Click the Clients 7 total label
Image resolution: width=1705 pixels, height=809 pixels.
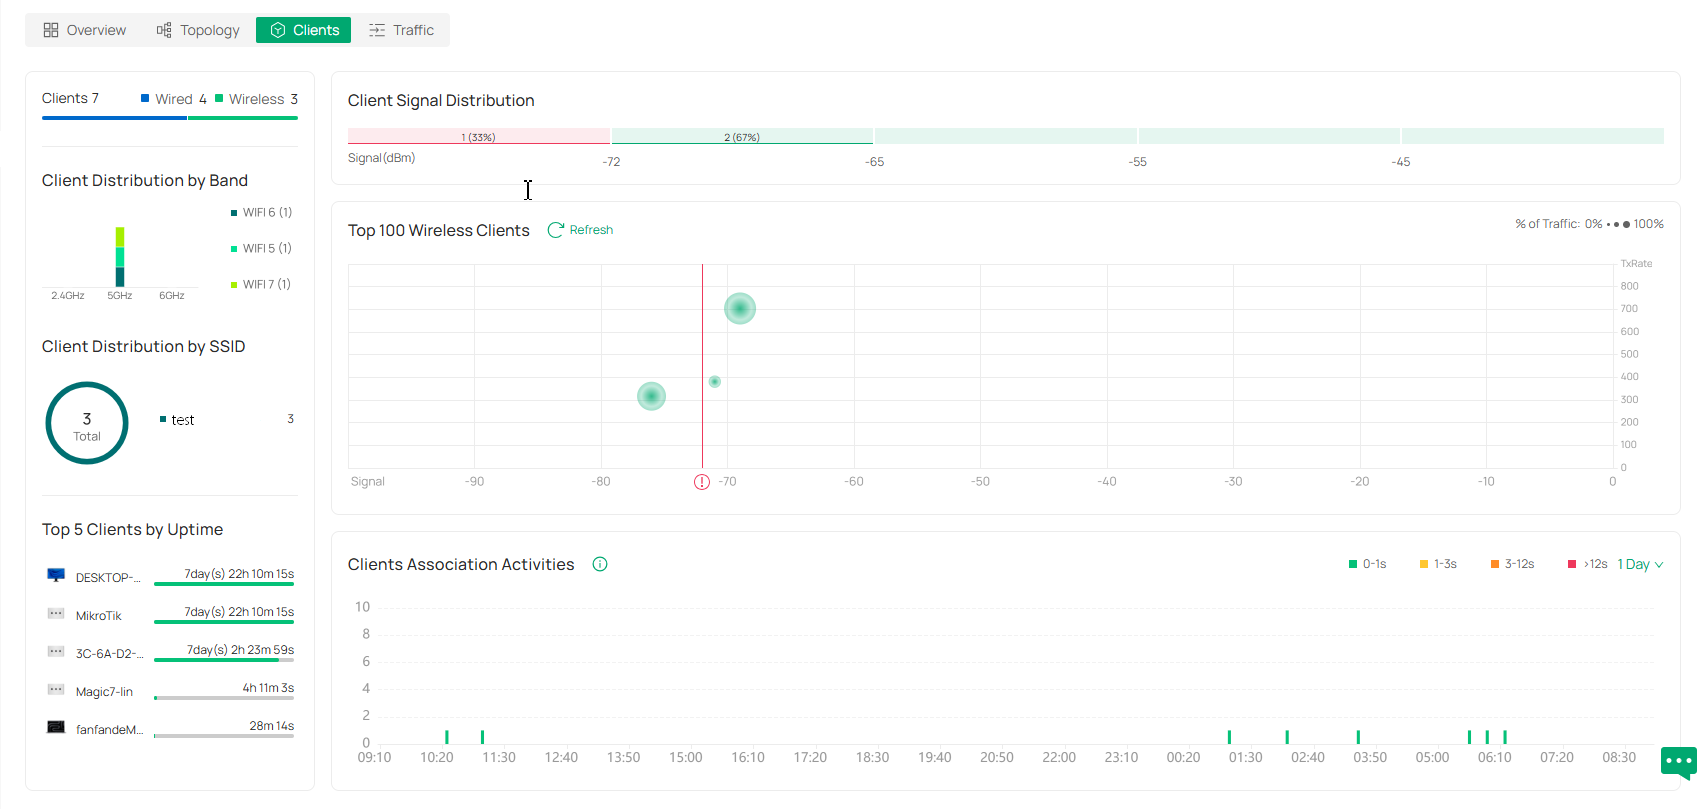click(70, 98)
